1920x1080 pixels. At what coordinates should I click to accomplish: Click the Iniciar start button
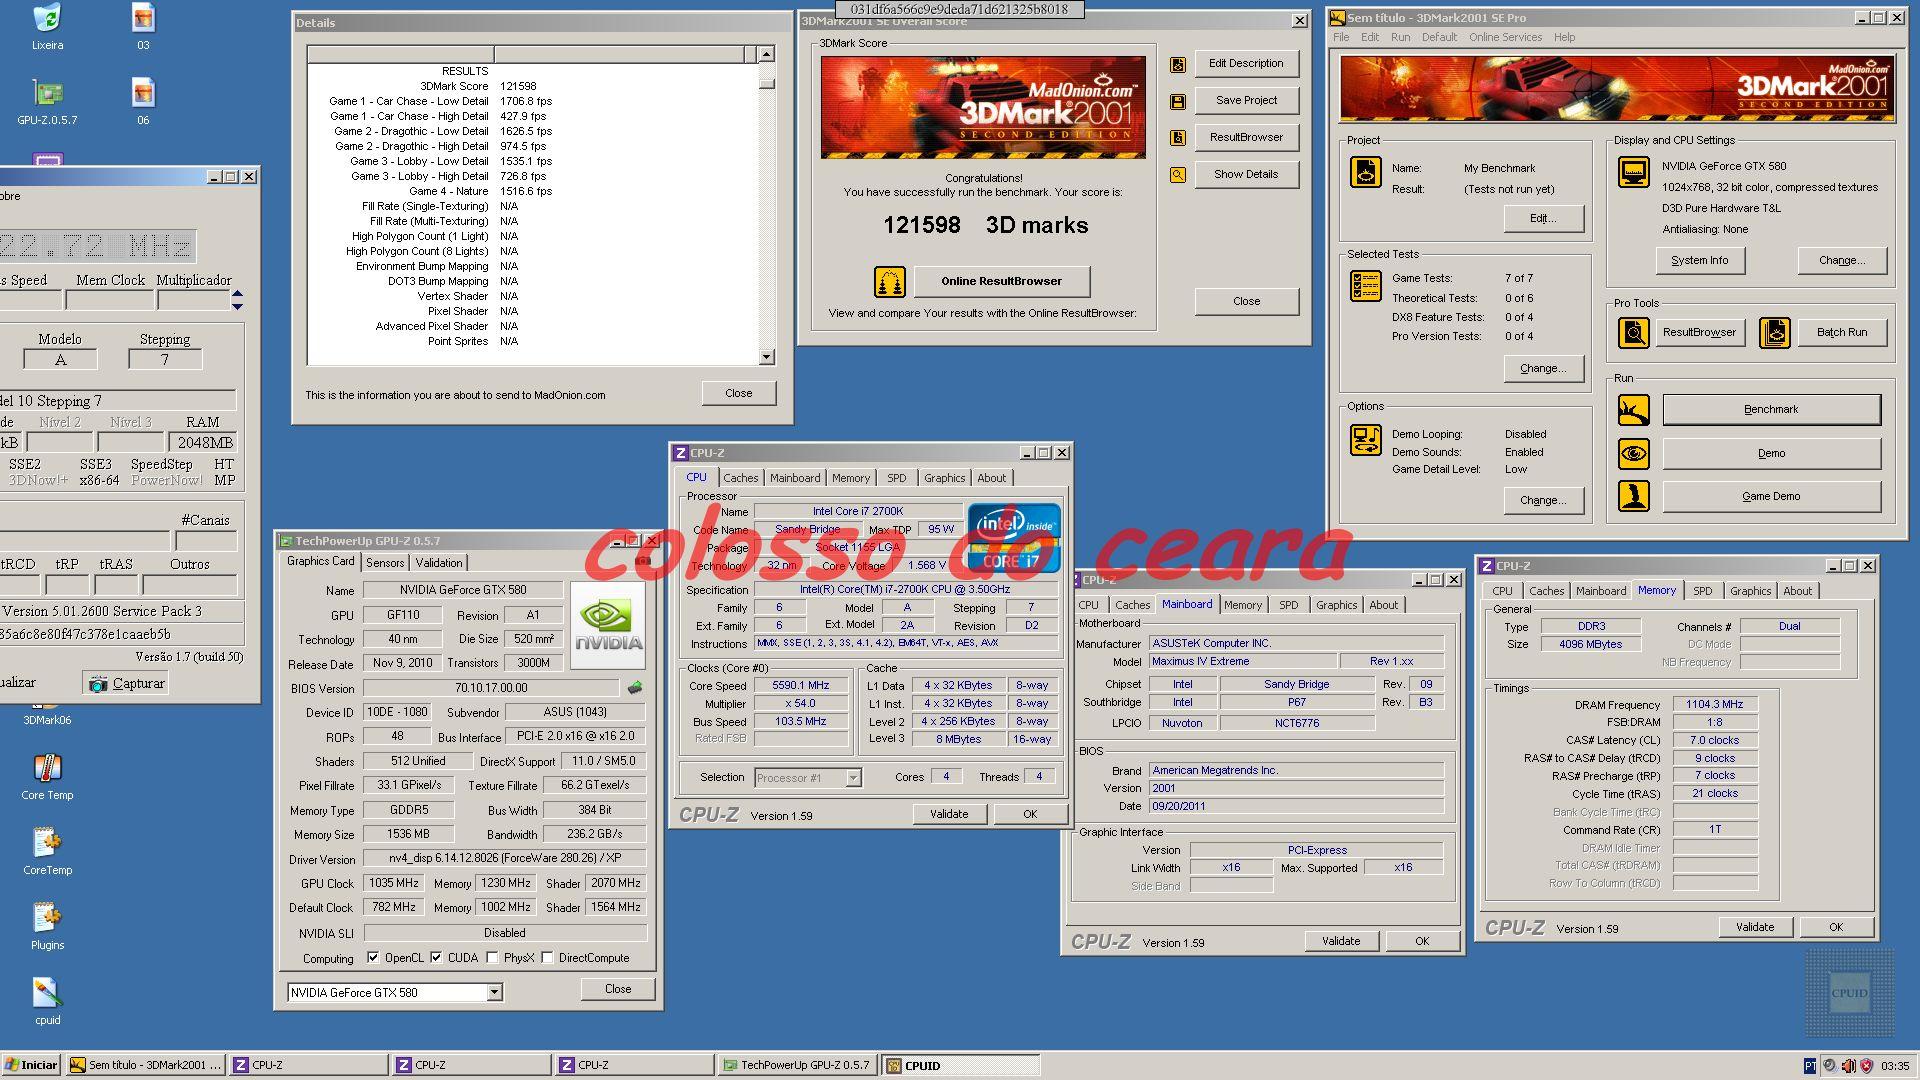(x=32, y=1066)
